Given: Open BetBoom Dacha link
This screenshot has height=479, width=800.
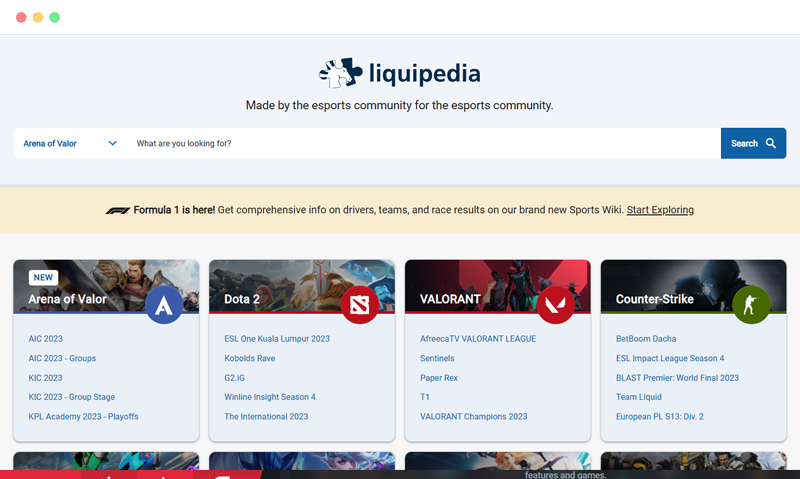Looking at the screenshot, I should click(646, 339).
